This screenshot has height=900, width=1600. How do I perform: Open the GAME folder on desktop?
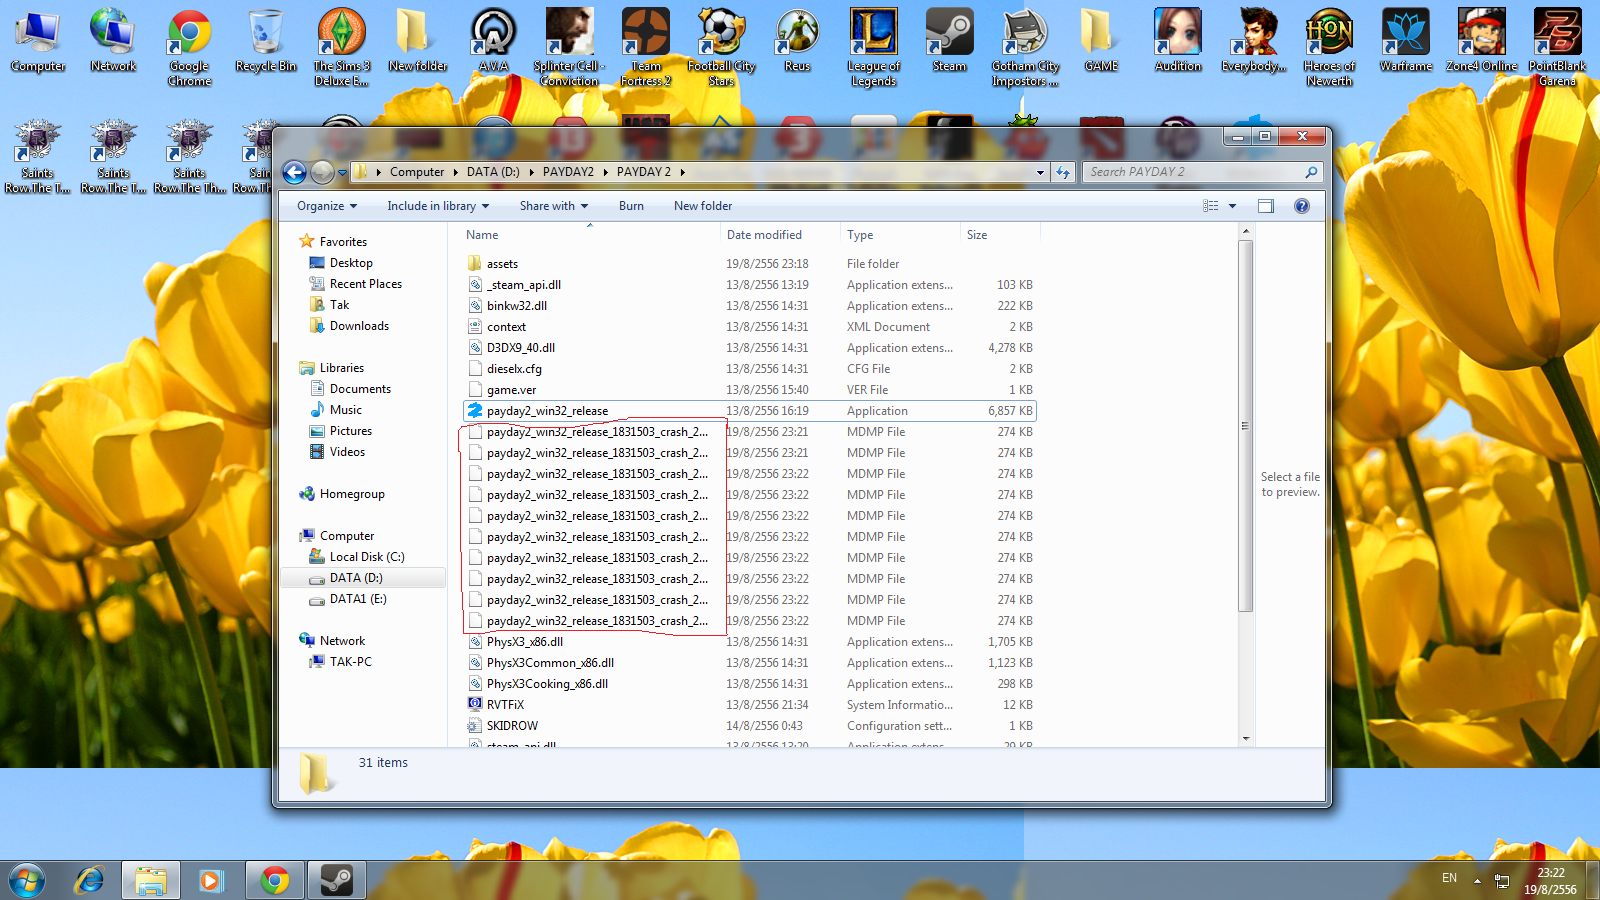pos(1101,41)
